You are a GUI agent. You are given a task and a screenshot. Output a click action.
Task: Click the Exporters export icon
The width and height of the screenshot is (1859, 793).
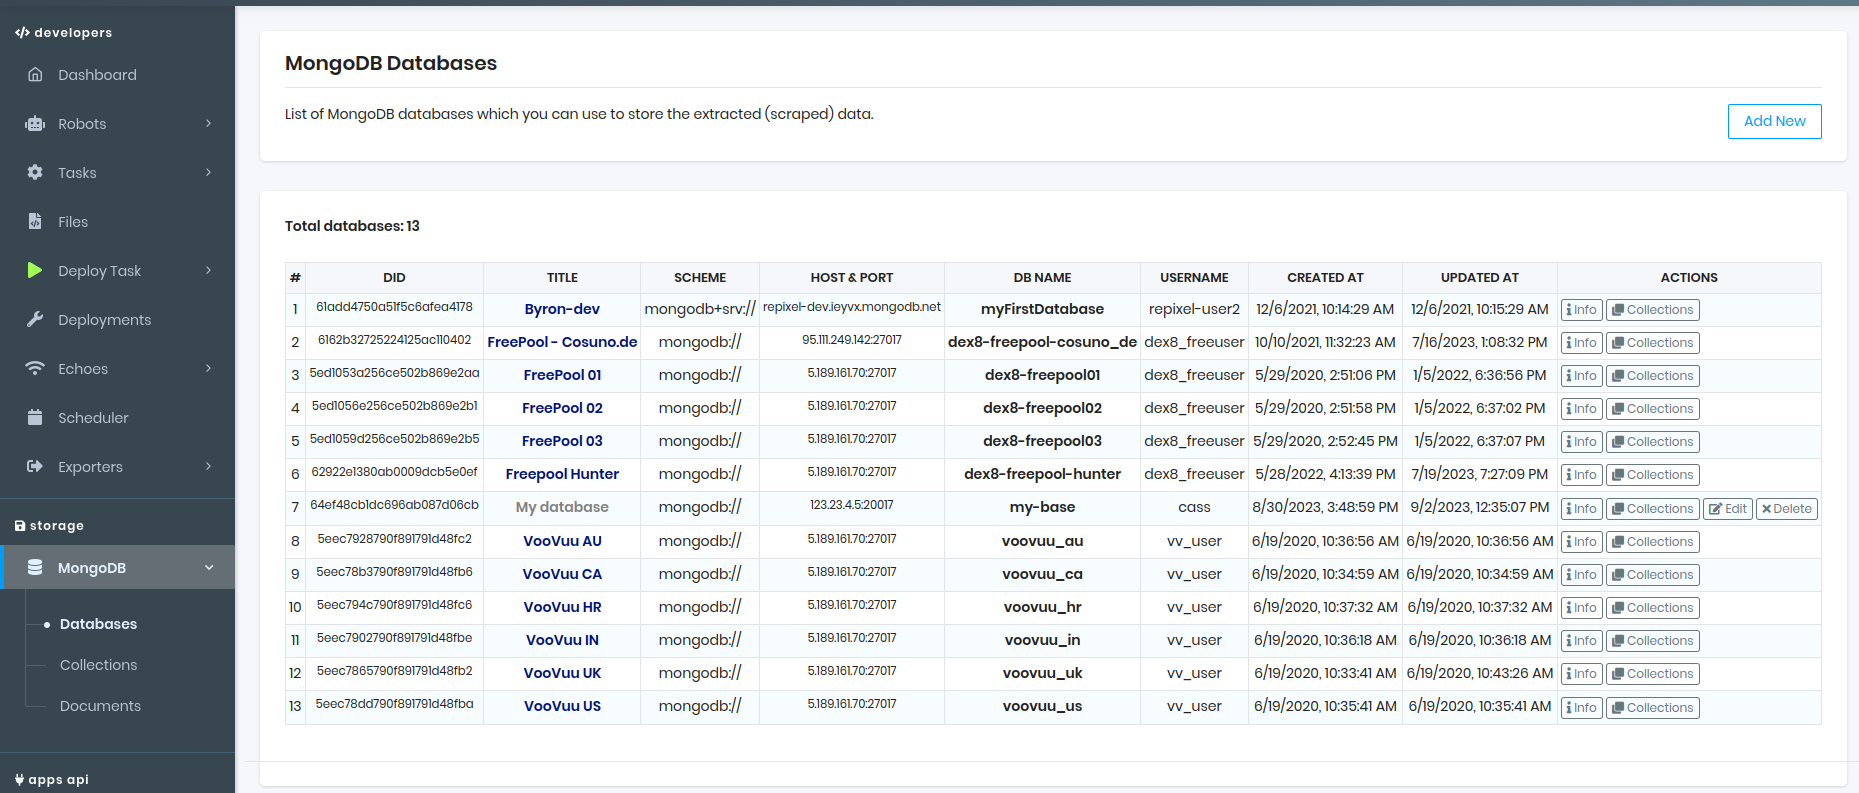point(35,466)
